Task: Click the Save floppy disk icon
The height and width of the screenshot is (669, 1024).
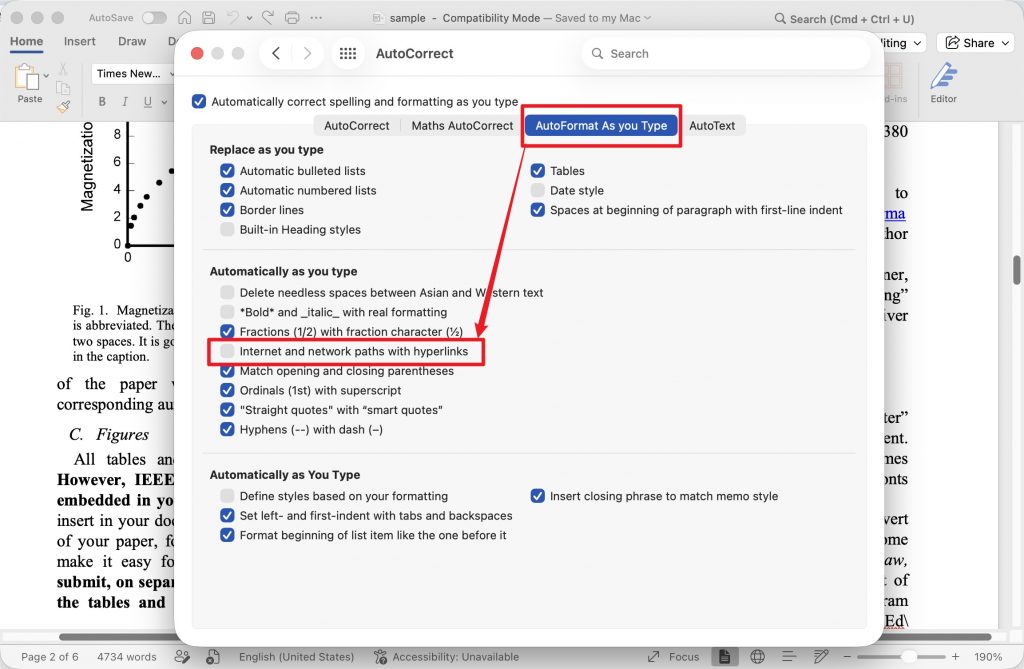Action: (208, 18)
